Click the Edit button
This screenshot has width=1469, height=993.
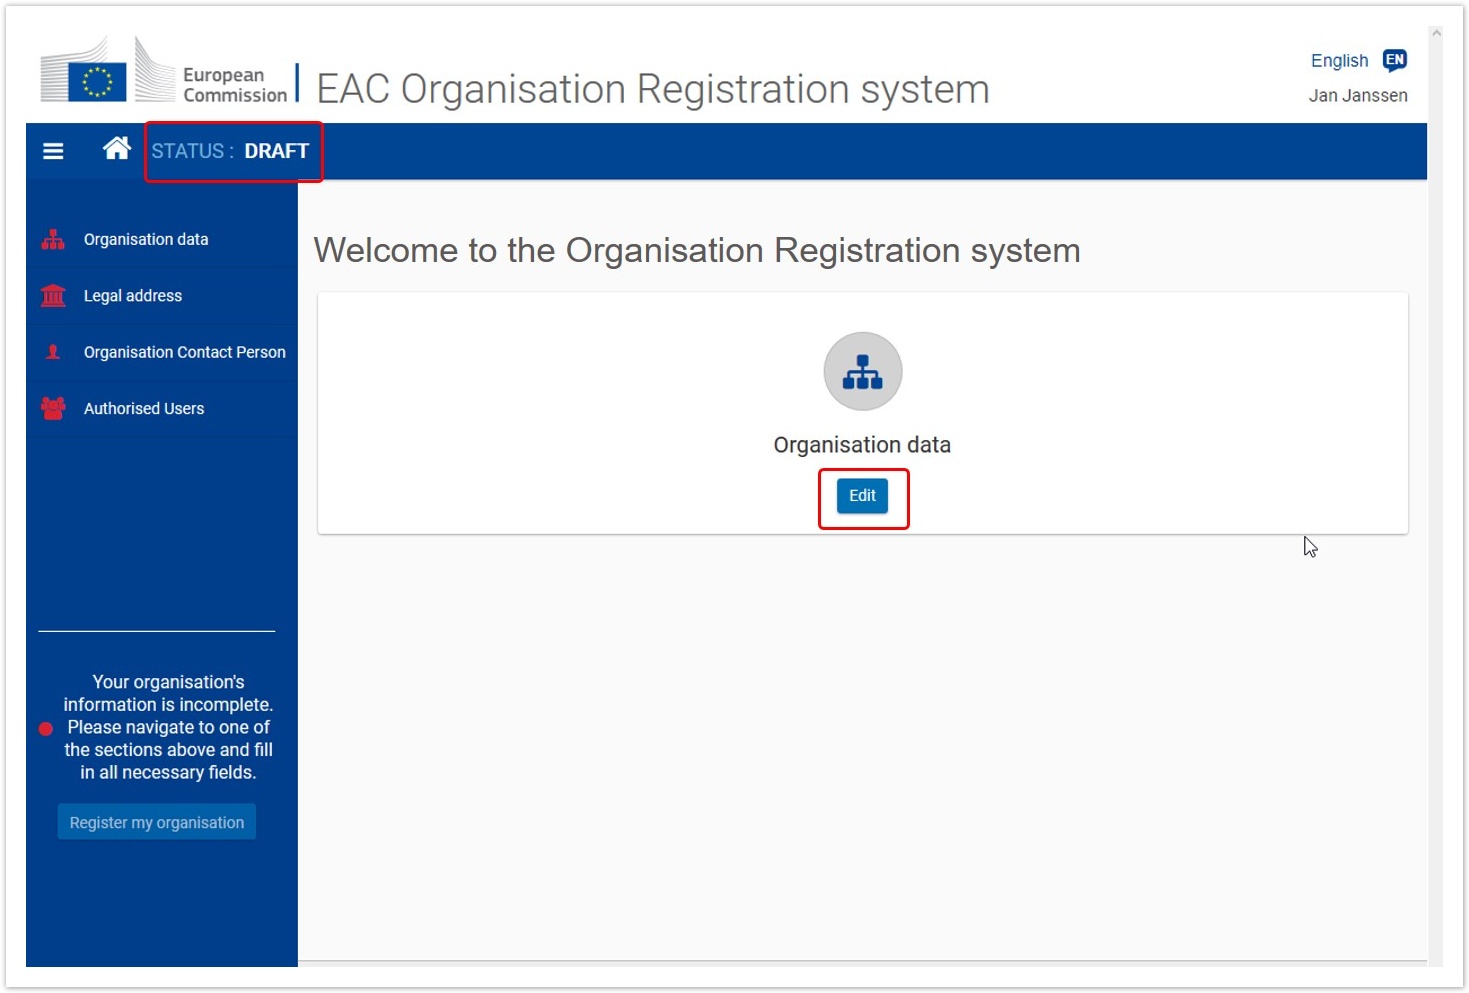[862, 496]
